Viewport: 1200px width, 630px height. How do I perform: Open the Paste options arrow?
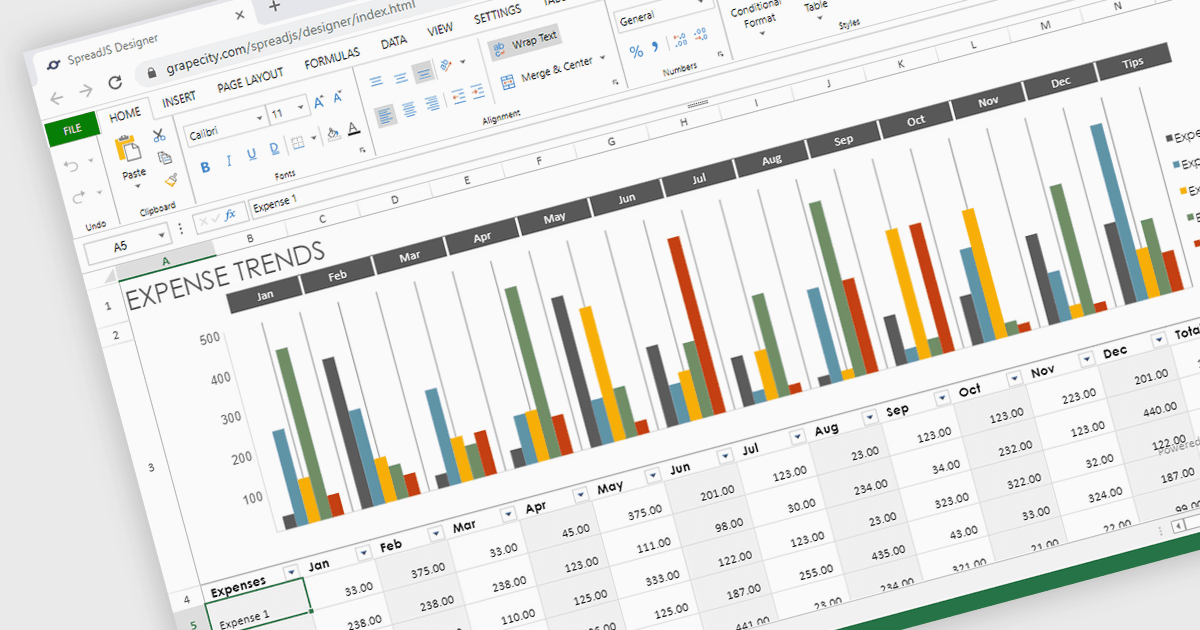coord(137,188)
